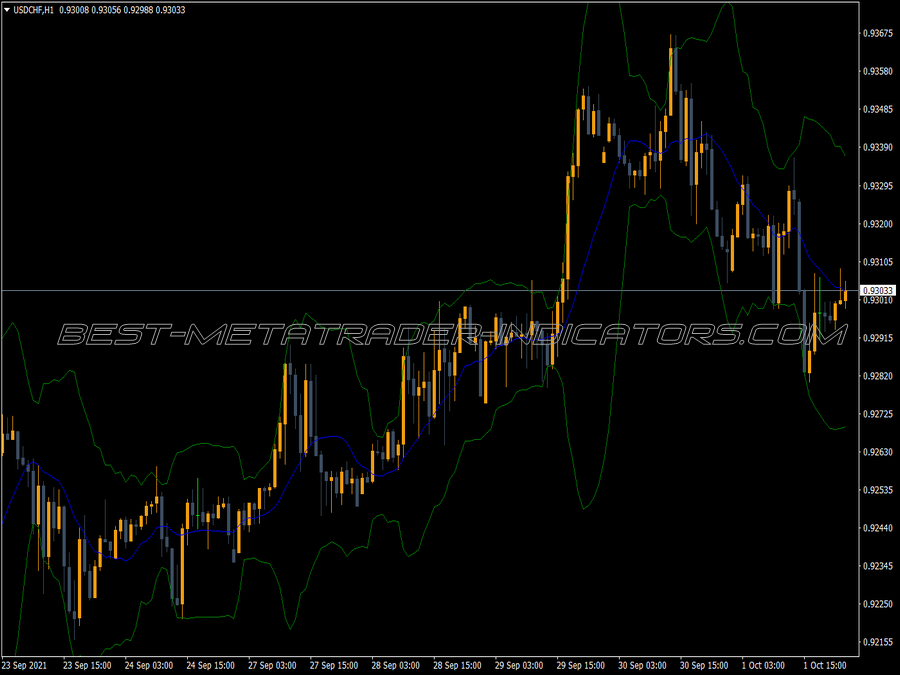Click the 0.93200 price axis label

coord(878,224)
